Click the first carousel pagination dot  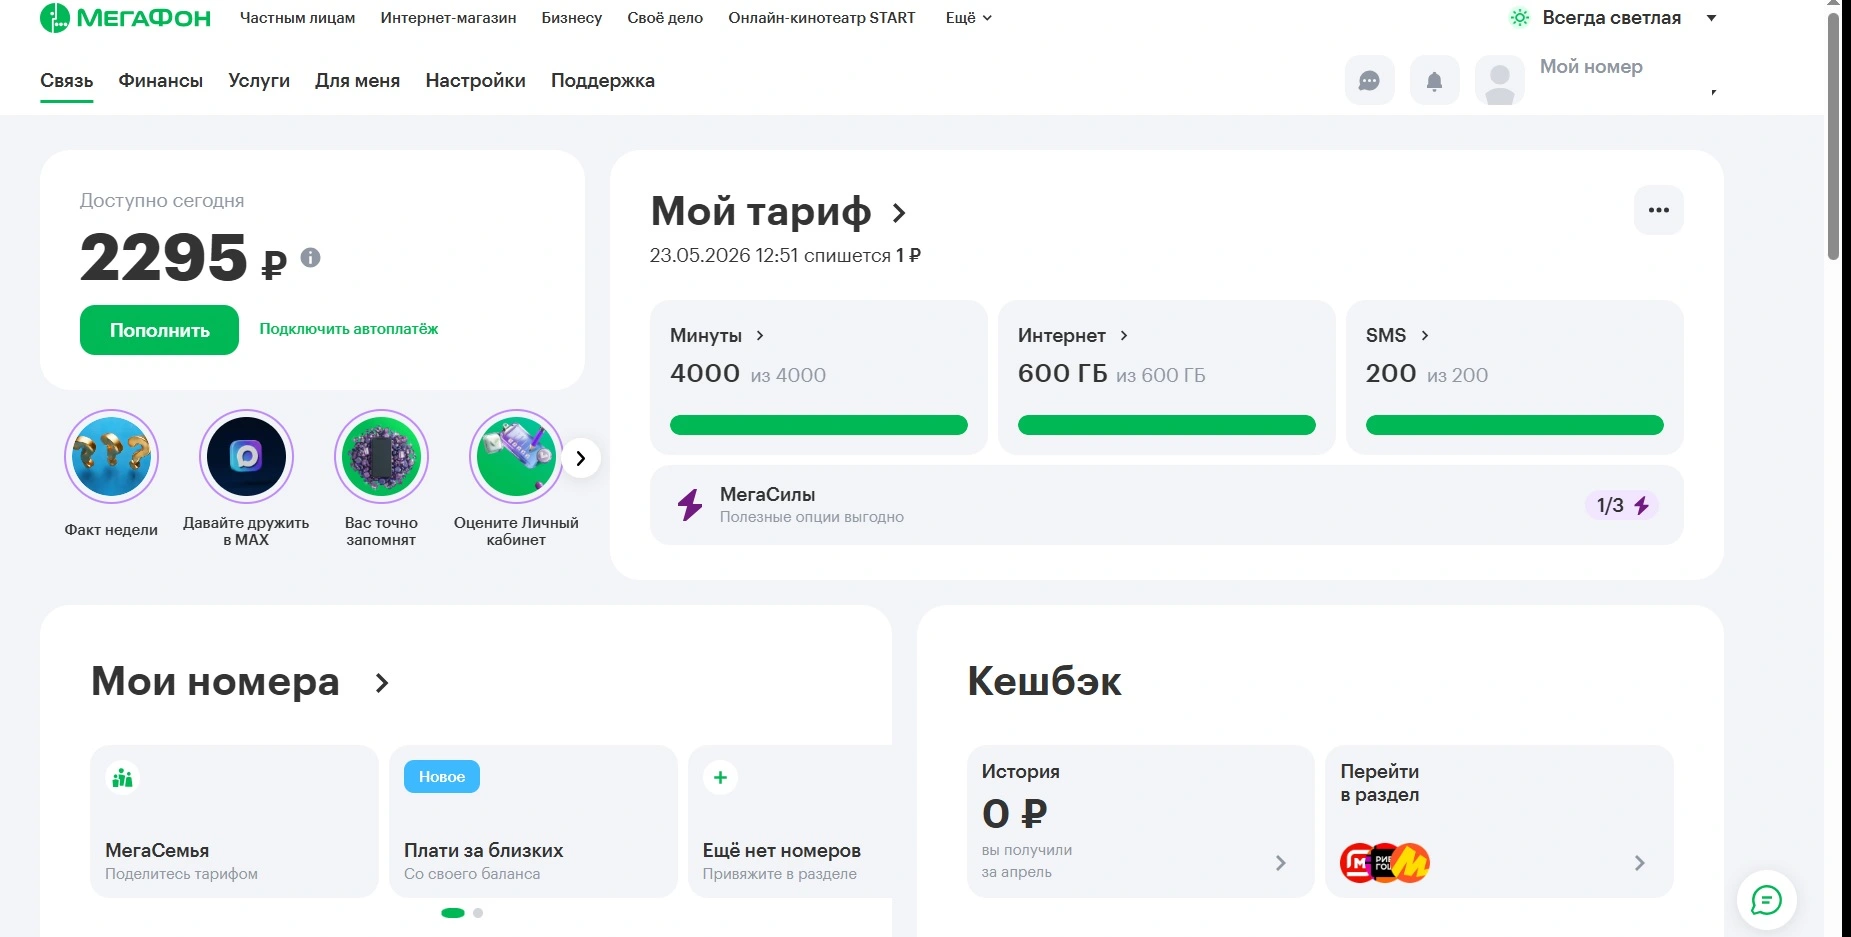[453, 913]
